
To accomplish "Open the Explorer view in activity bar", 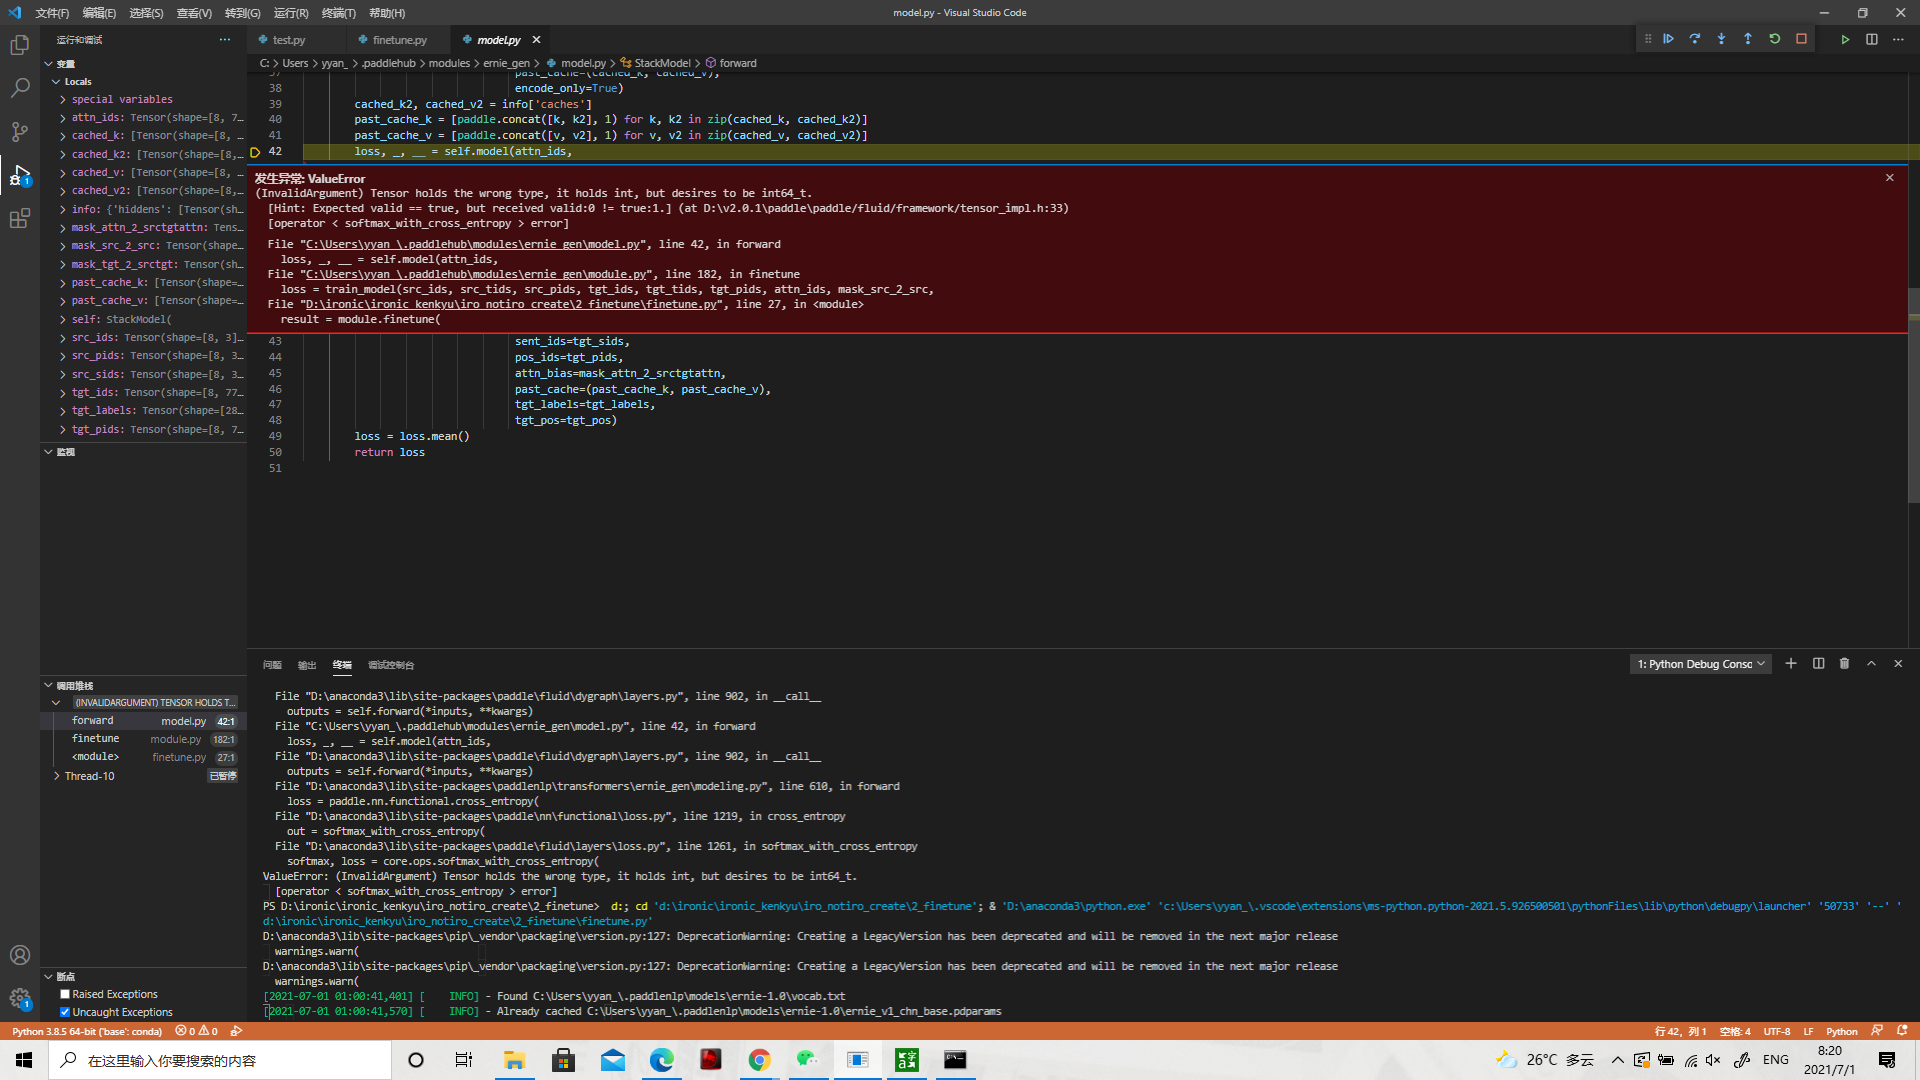I will tap(20, 45).
